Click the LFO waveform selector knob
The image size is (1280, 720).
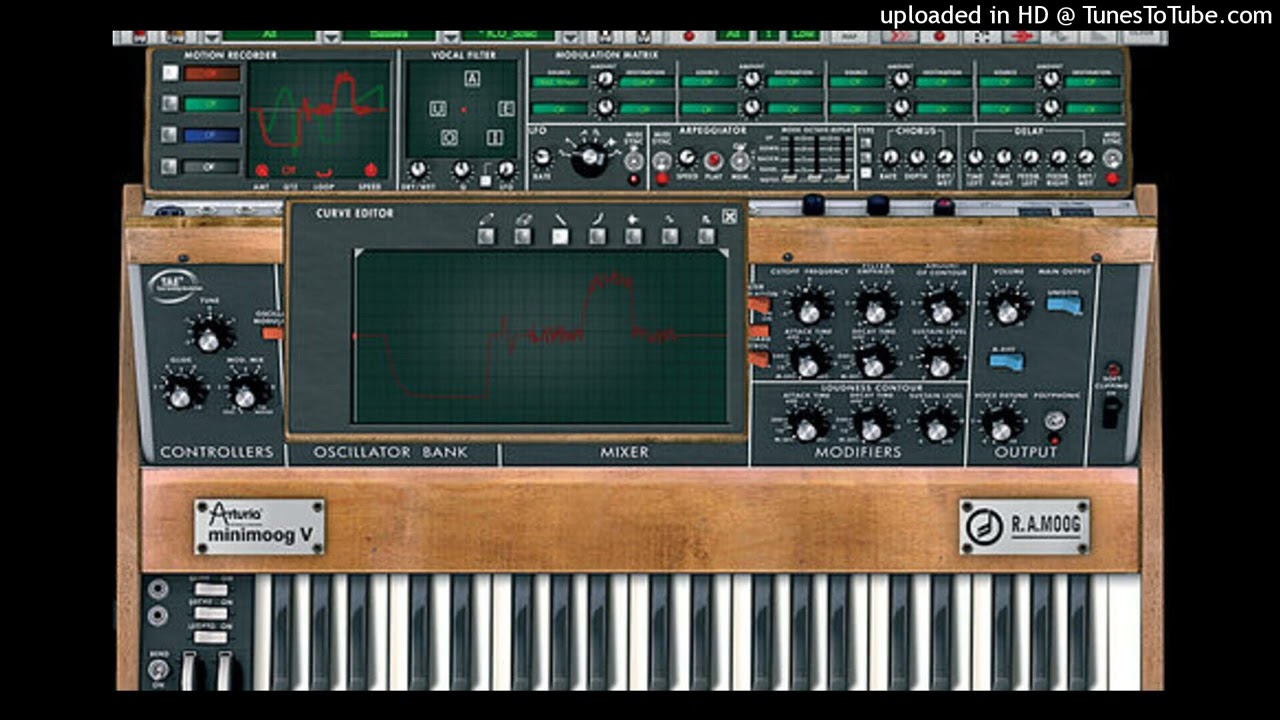pos(590,155)
